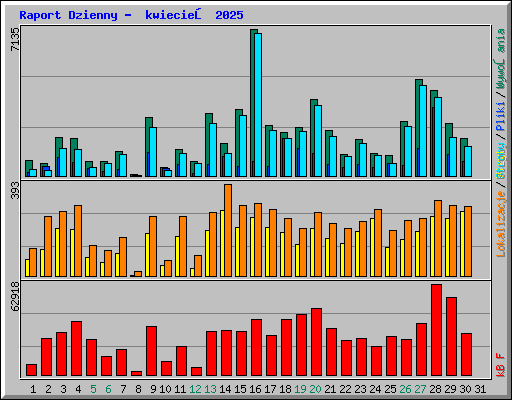Click the red bar for day 9
Image resolution: width=512 pixels, height=400 pixels.
(x=151, y=351)
